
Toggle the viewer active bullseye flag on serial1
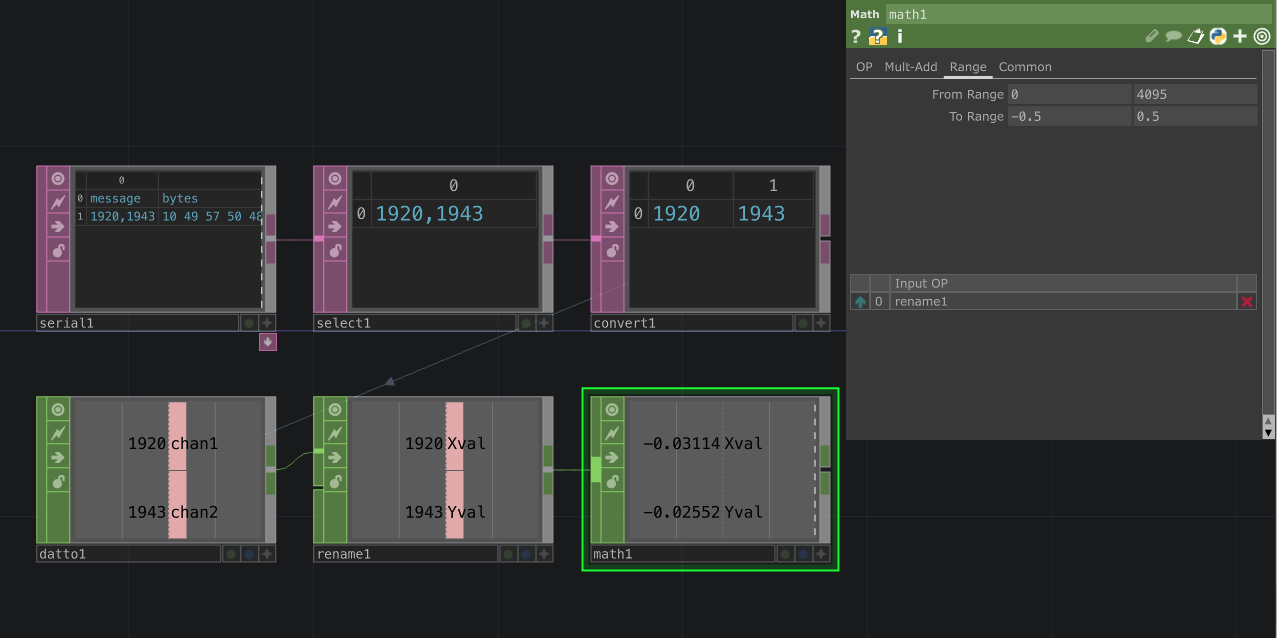pos(57,179)
